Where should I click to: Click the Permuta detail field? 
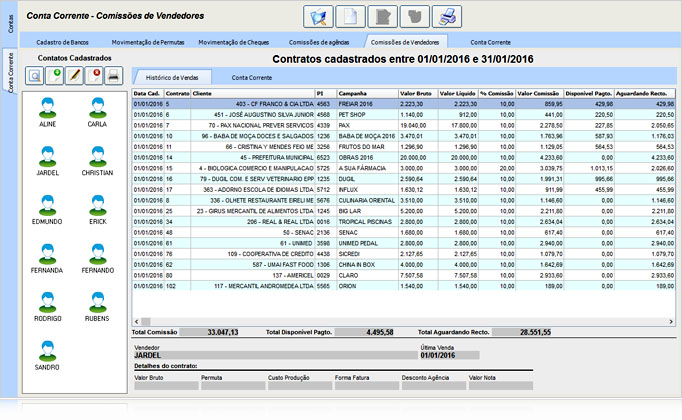pos(233,386)
